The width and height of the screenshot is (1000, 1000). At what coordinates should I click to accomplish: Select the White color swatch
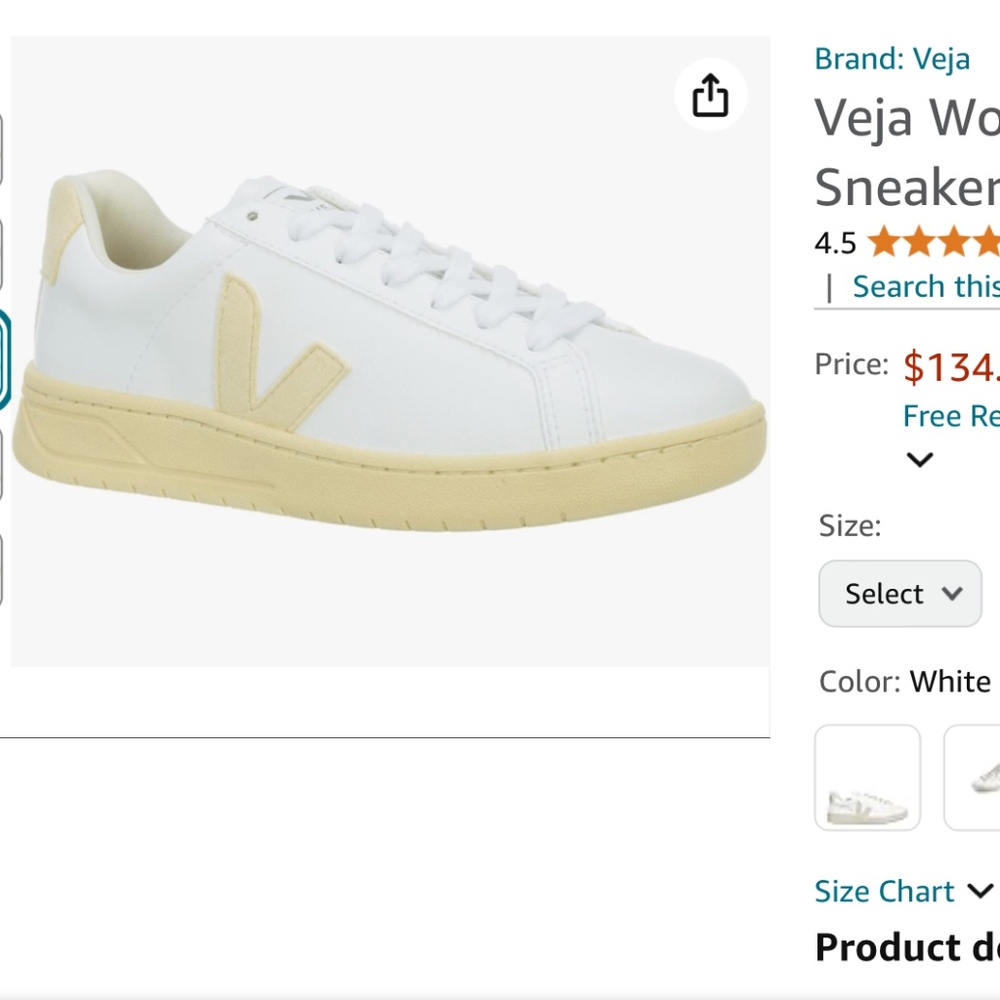[x=867, y=778]
